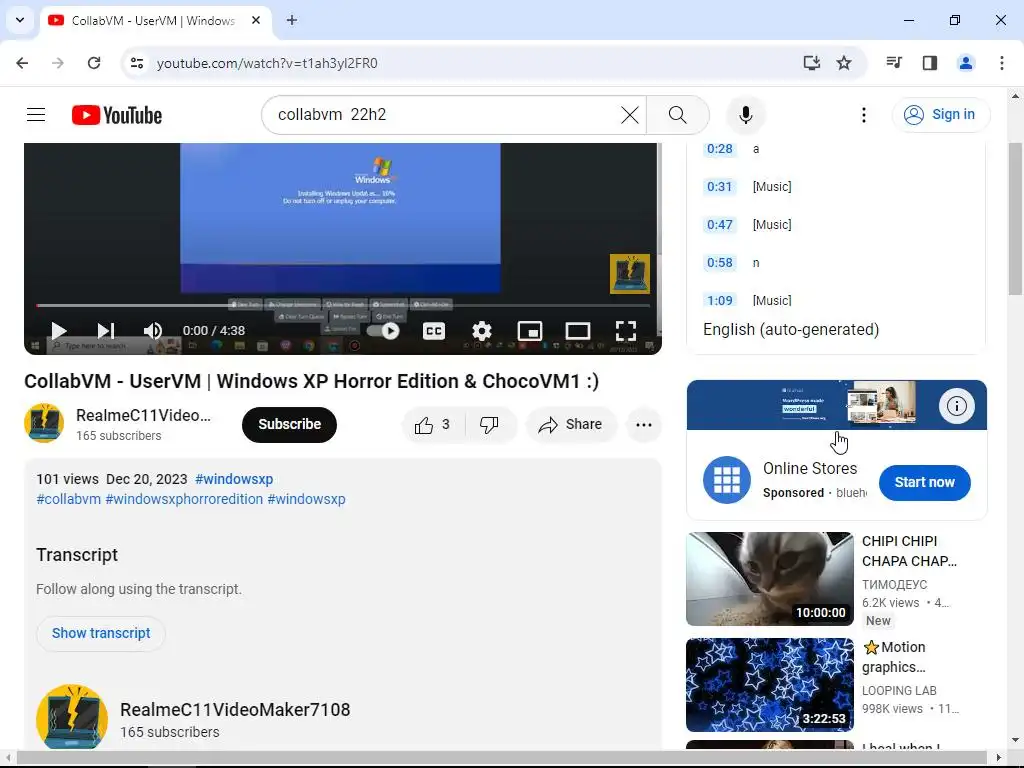Enter full screen mode
This screenshot has width=1024, height=768.
626,331
